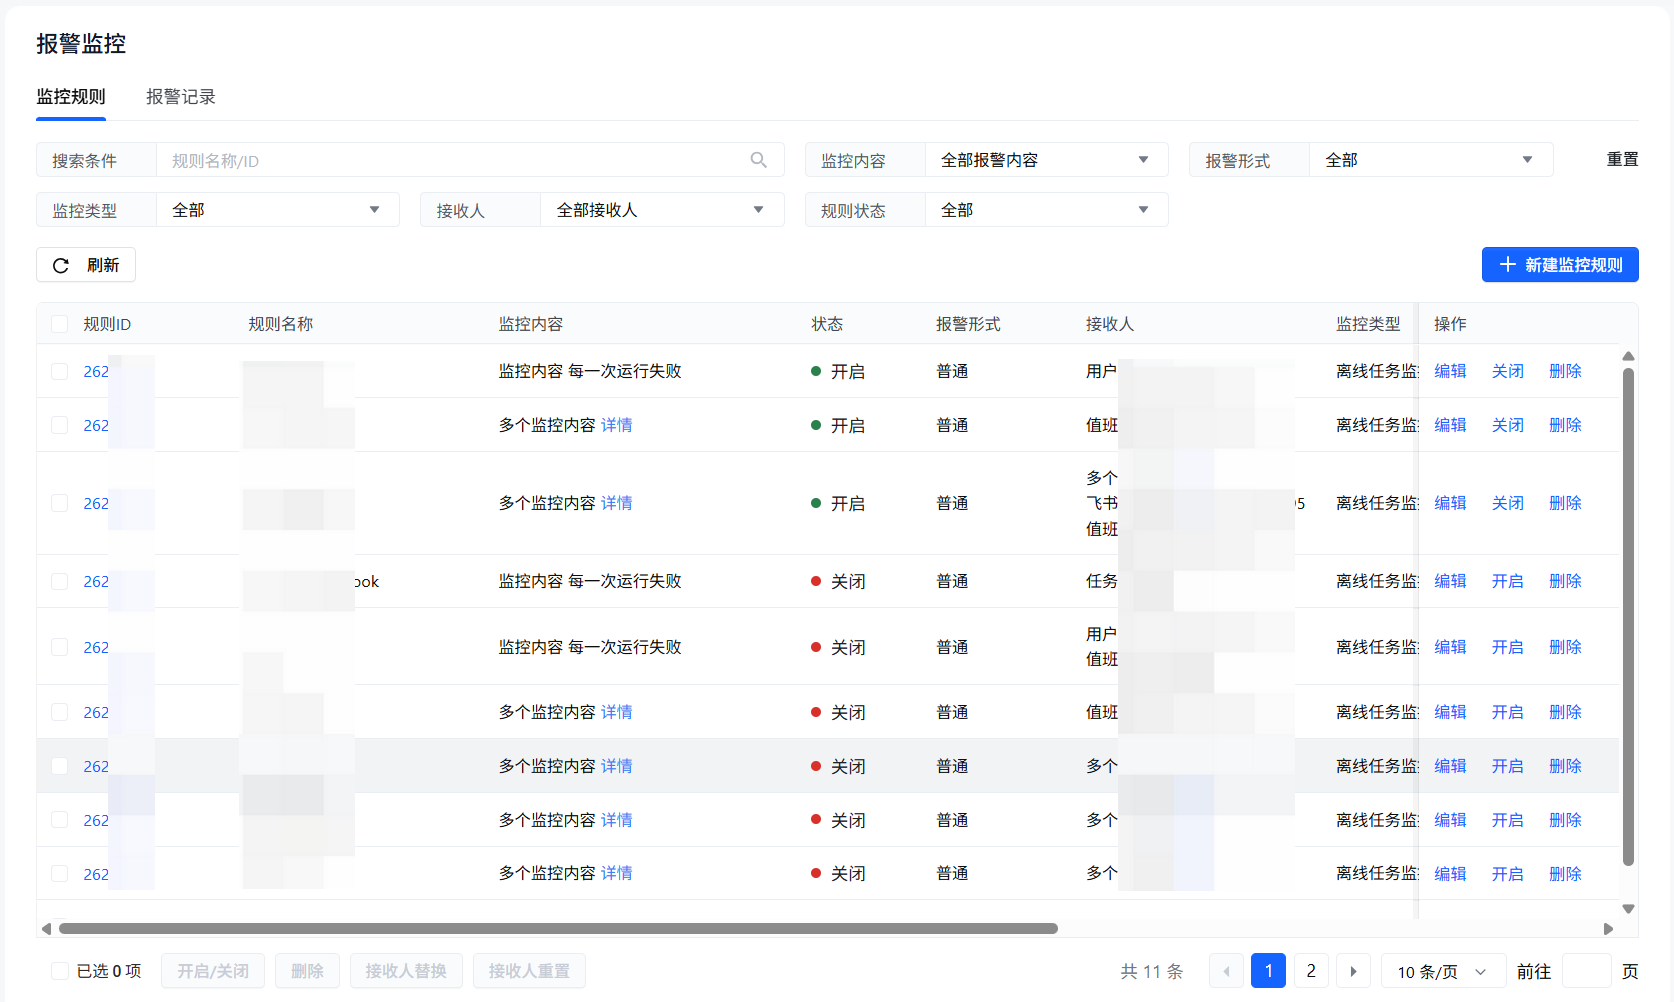
Task: Click 编辑 in the first row
Action: pyautogui.click(x=1450, y=371)
